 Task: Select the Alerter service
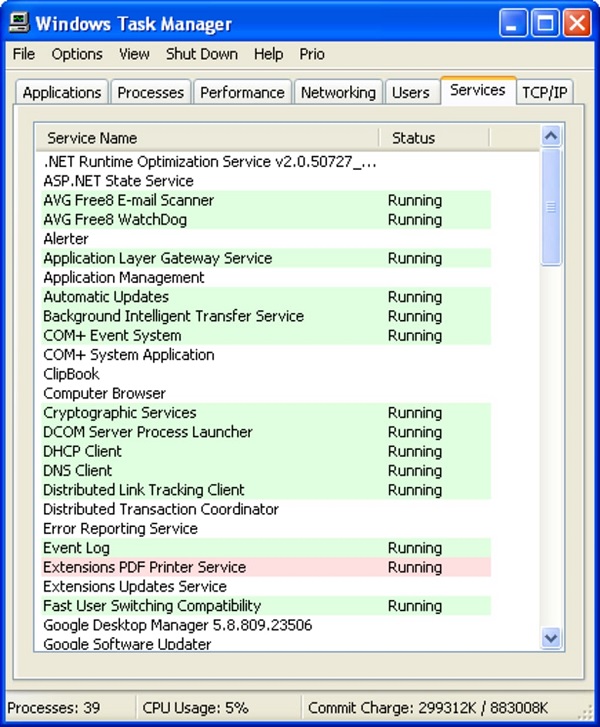(x=266, y=239)
